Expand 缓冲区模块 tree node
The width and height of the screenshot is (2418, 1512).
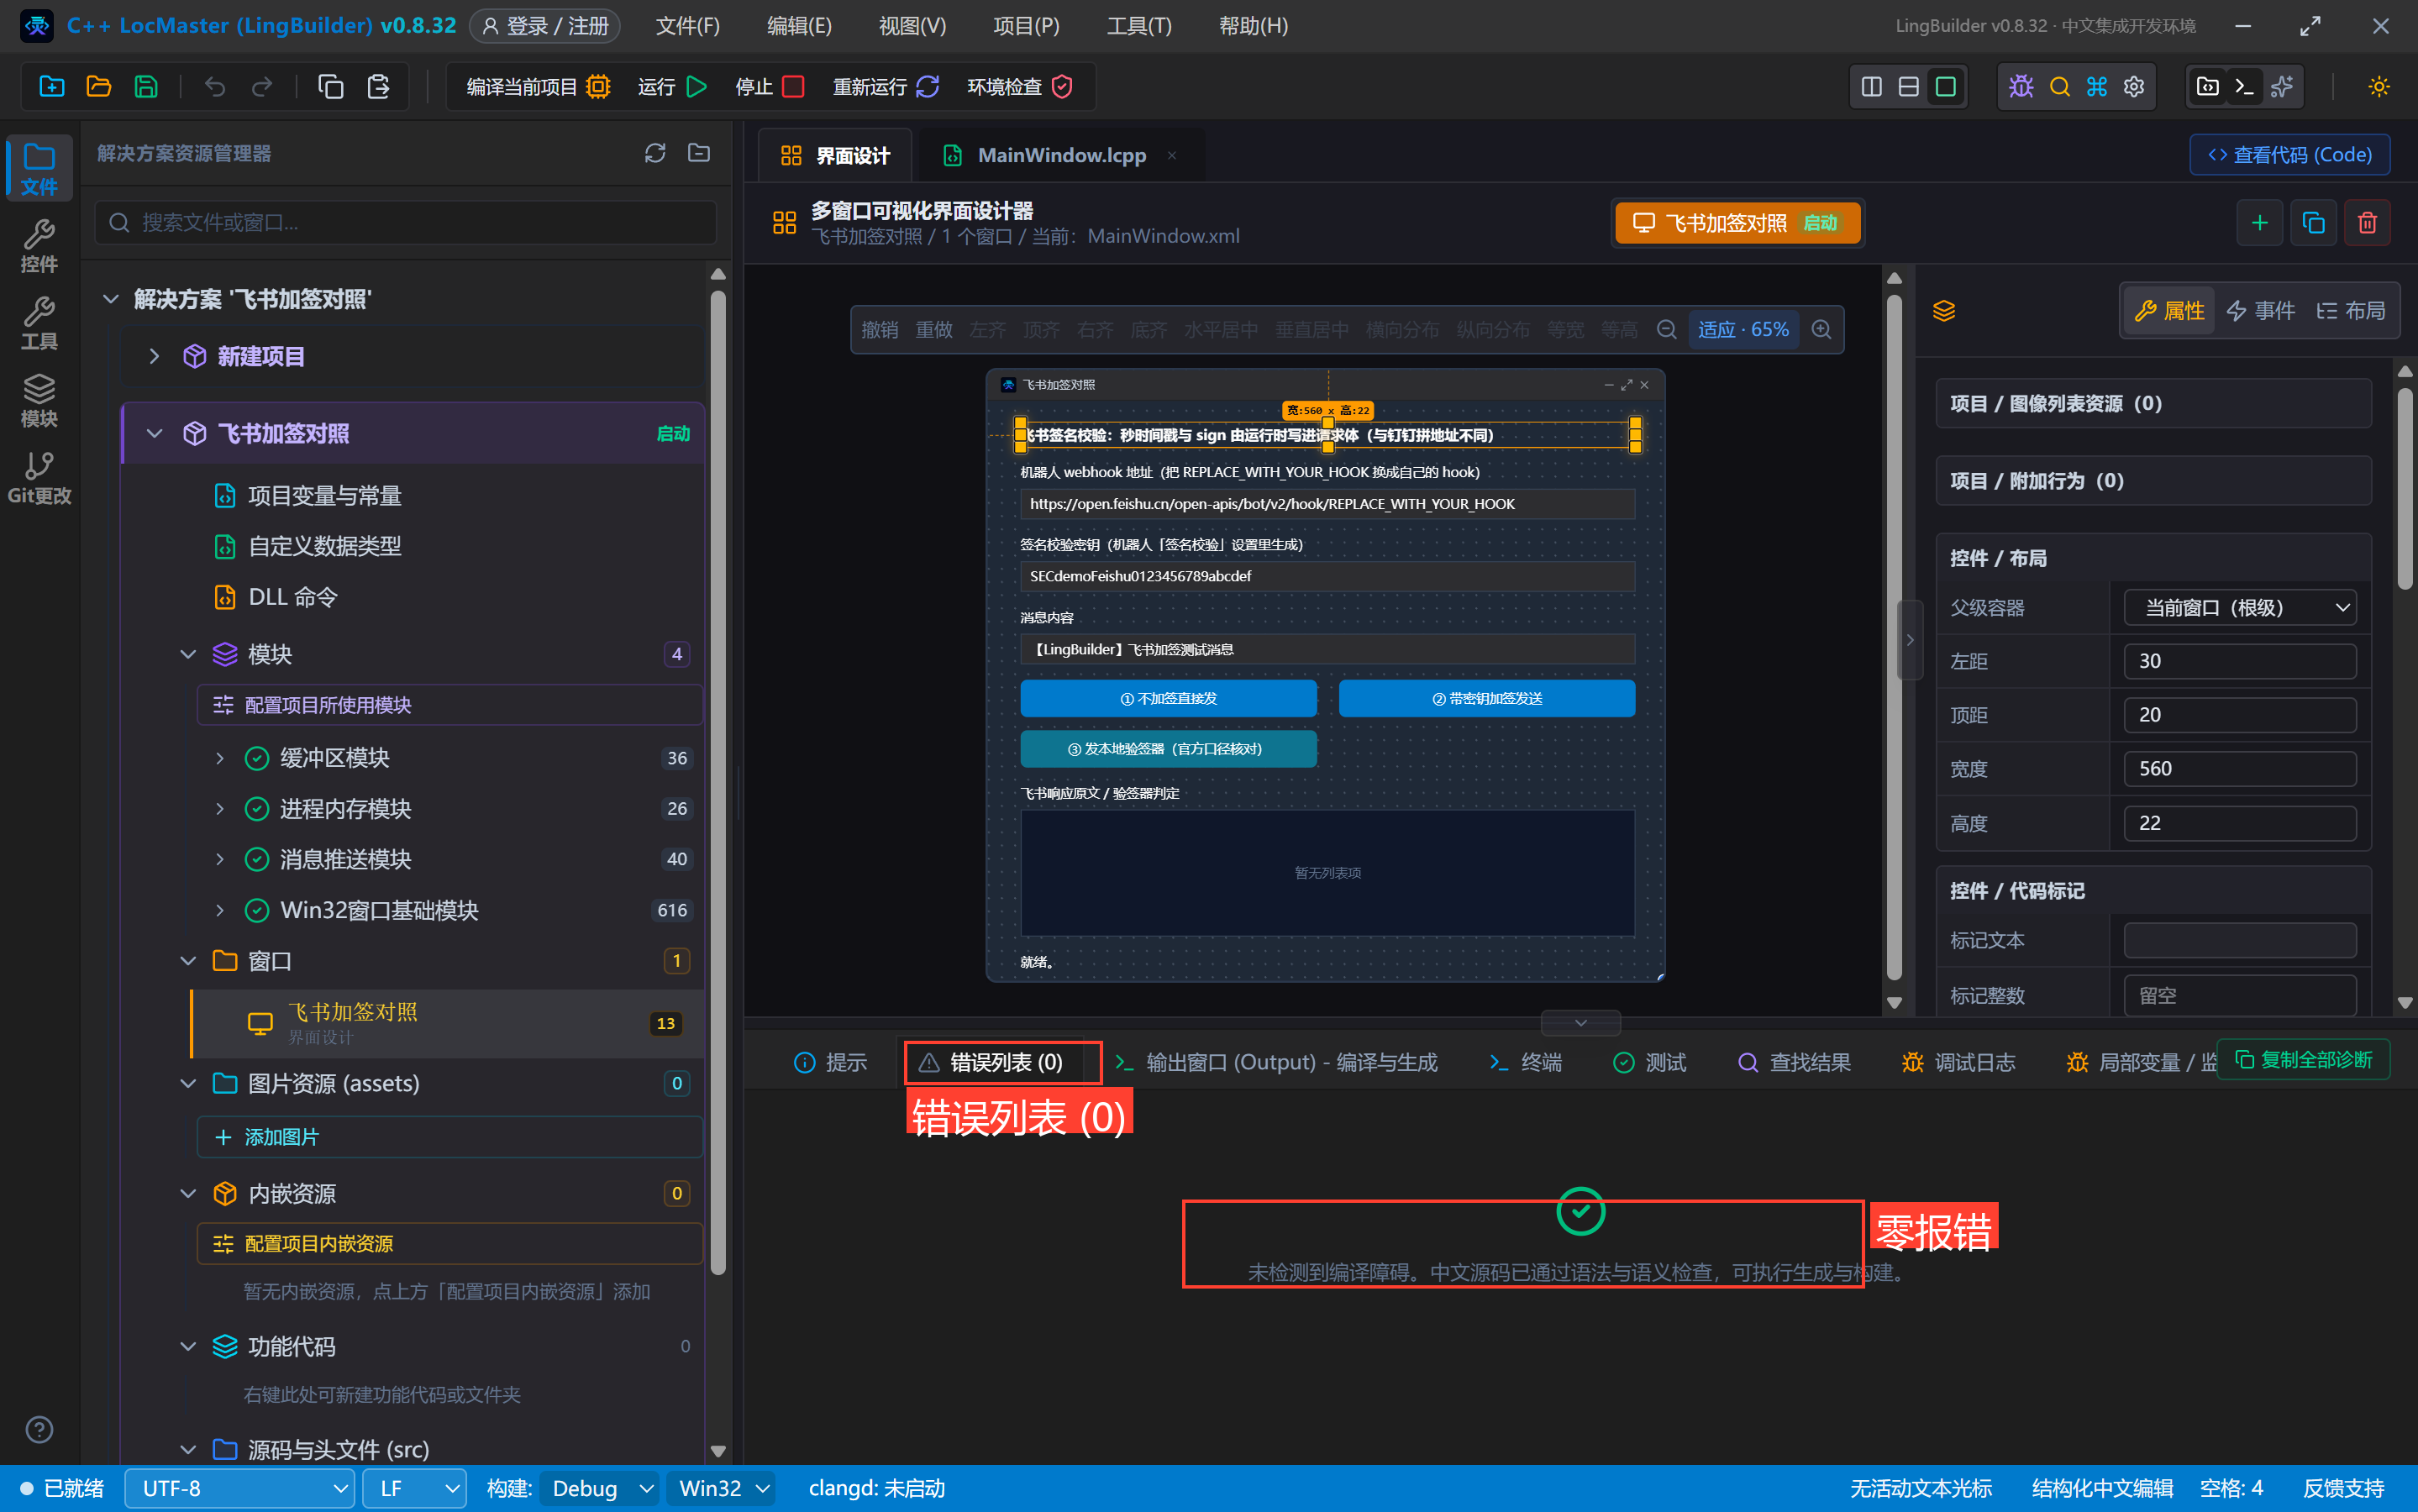pos(219,758)
